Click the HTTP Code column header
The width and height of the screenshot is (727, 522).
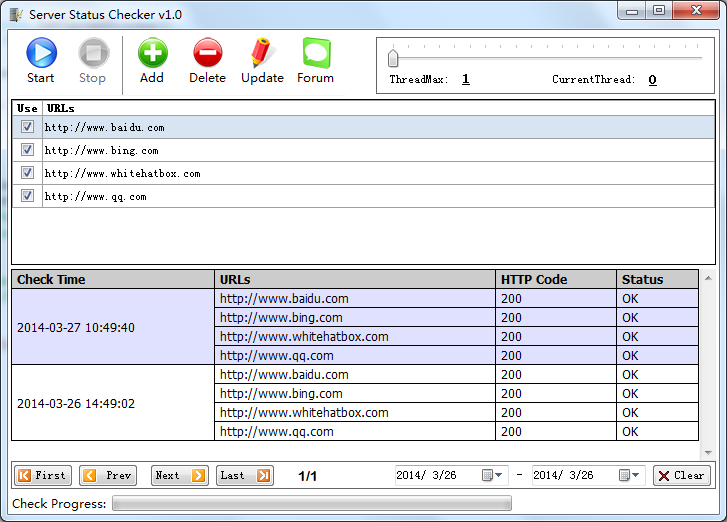point(556,280)
